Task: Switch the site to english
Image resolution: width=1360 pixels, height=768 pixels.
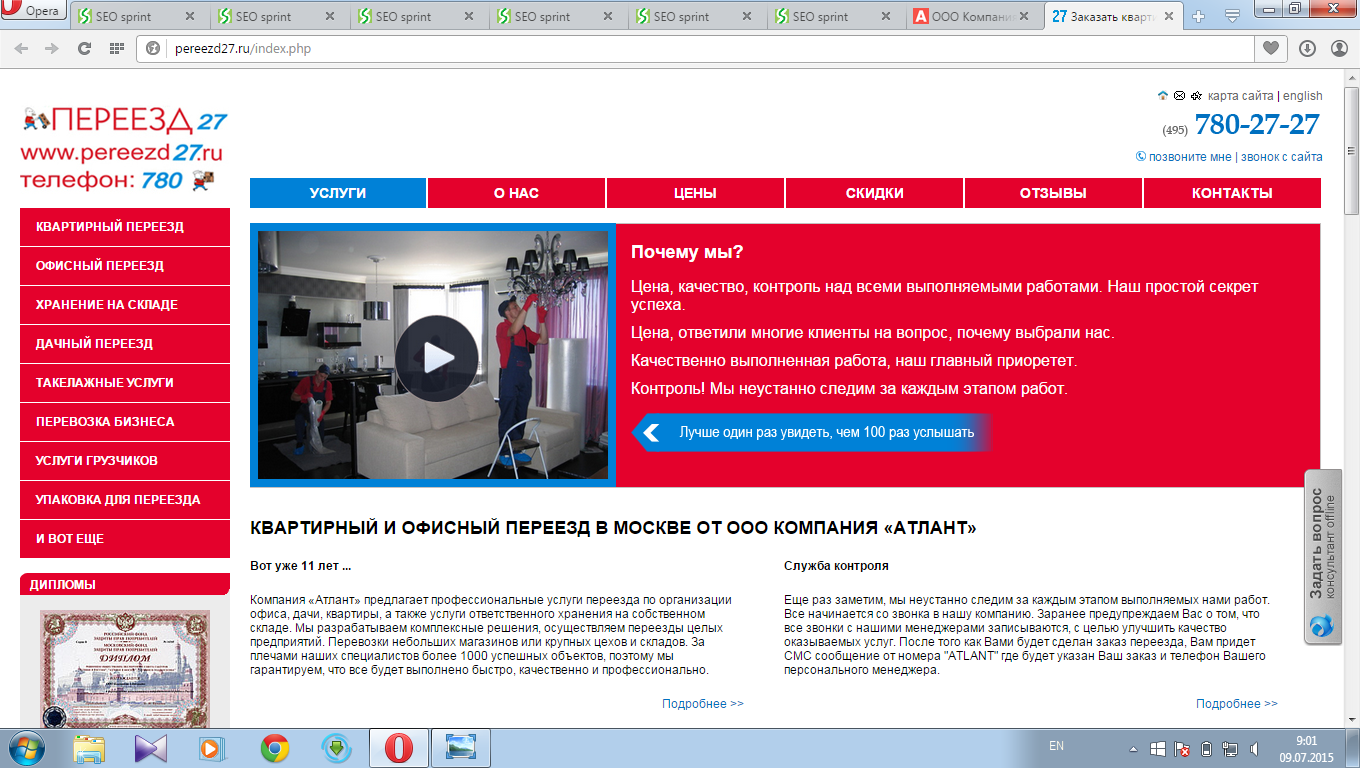Action: tap(1302, 96)
